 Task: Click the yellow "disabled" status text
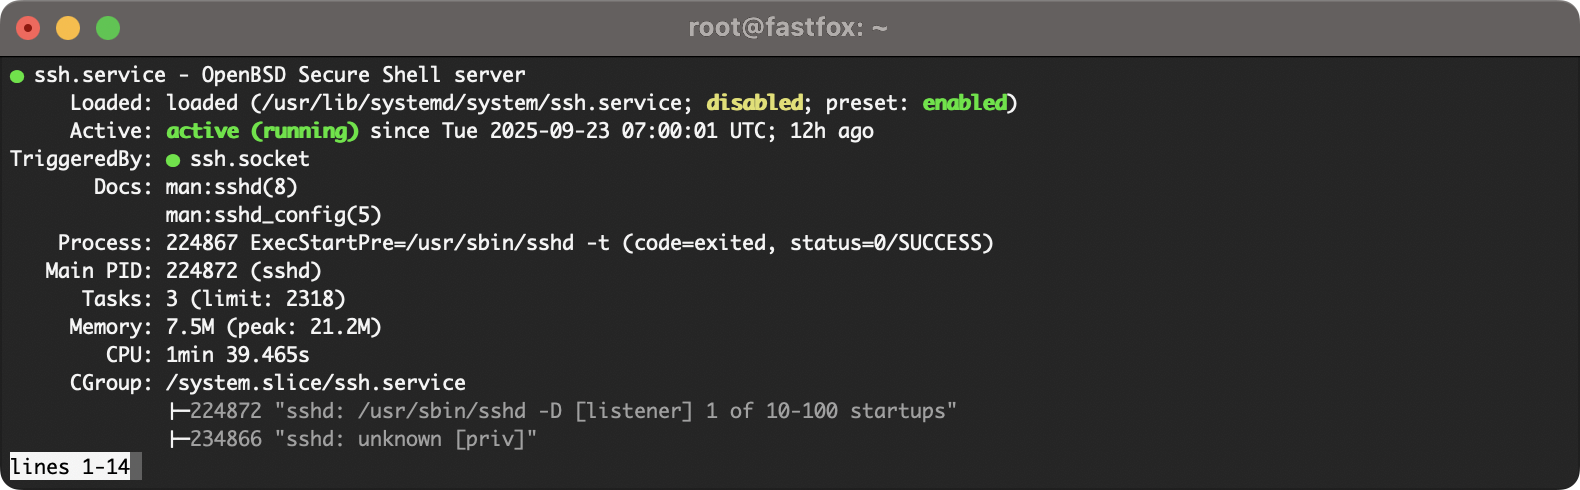755,103
